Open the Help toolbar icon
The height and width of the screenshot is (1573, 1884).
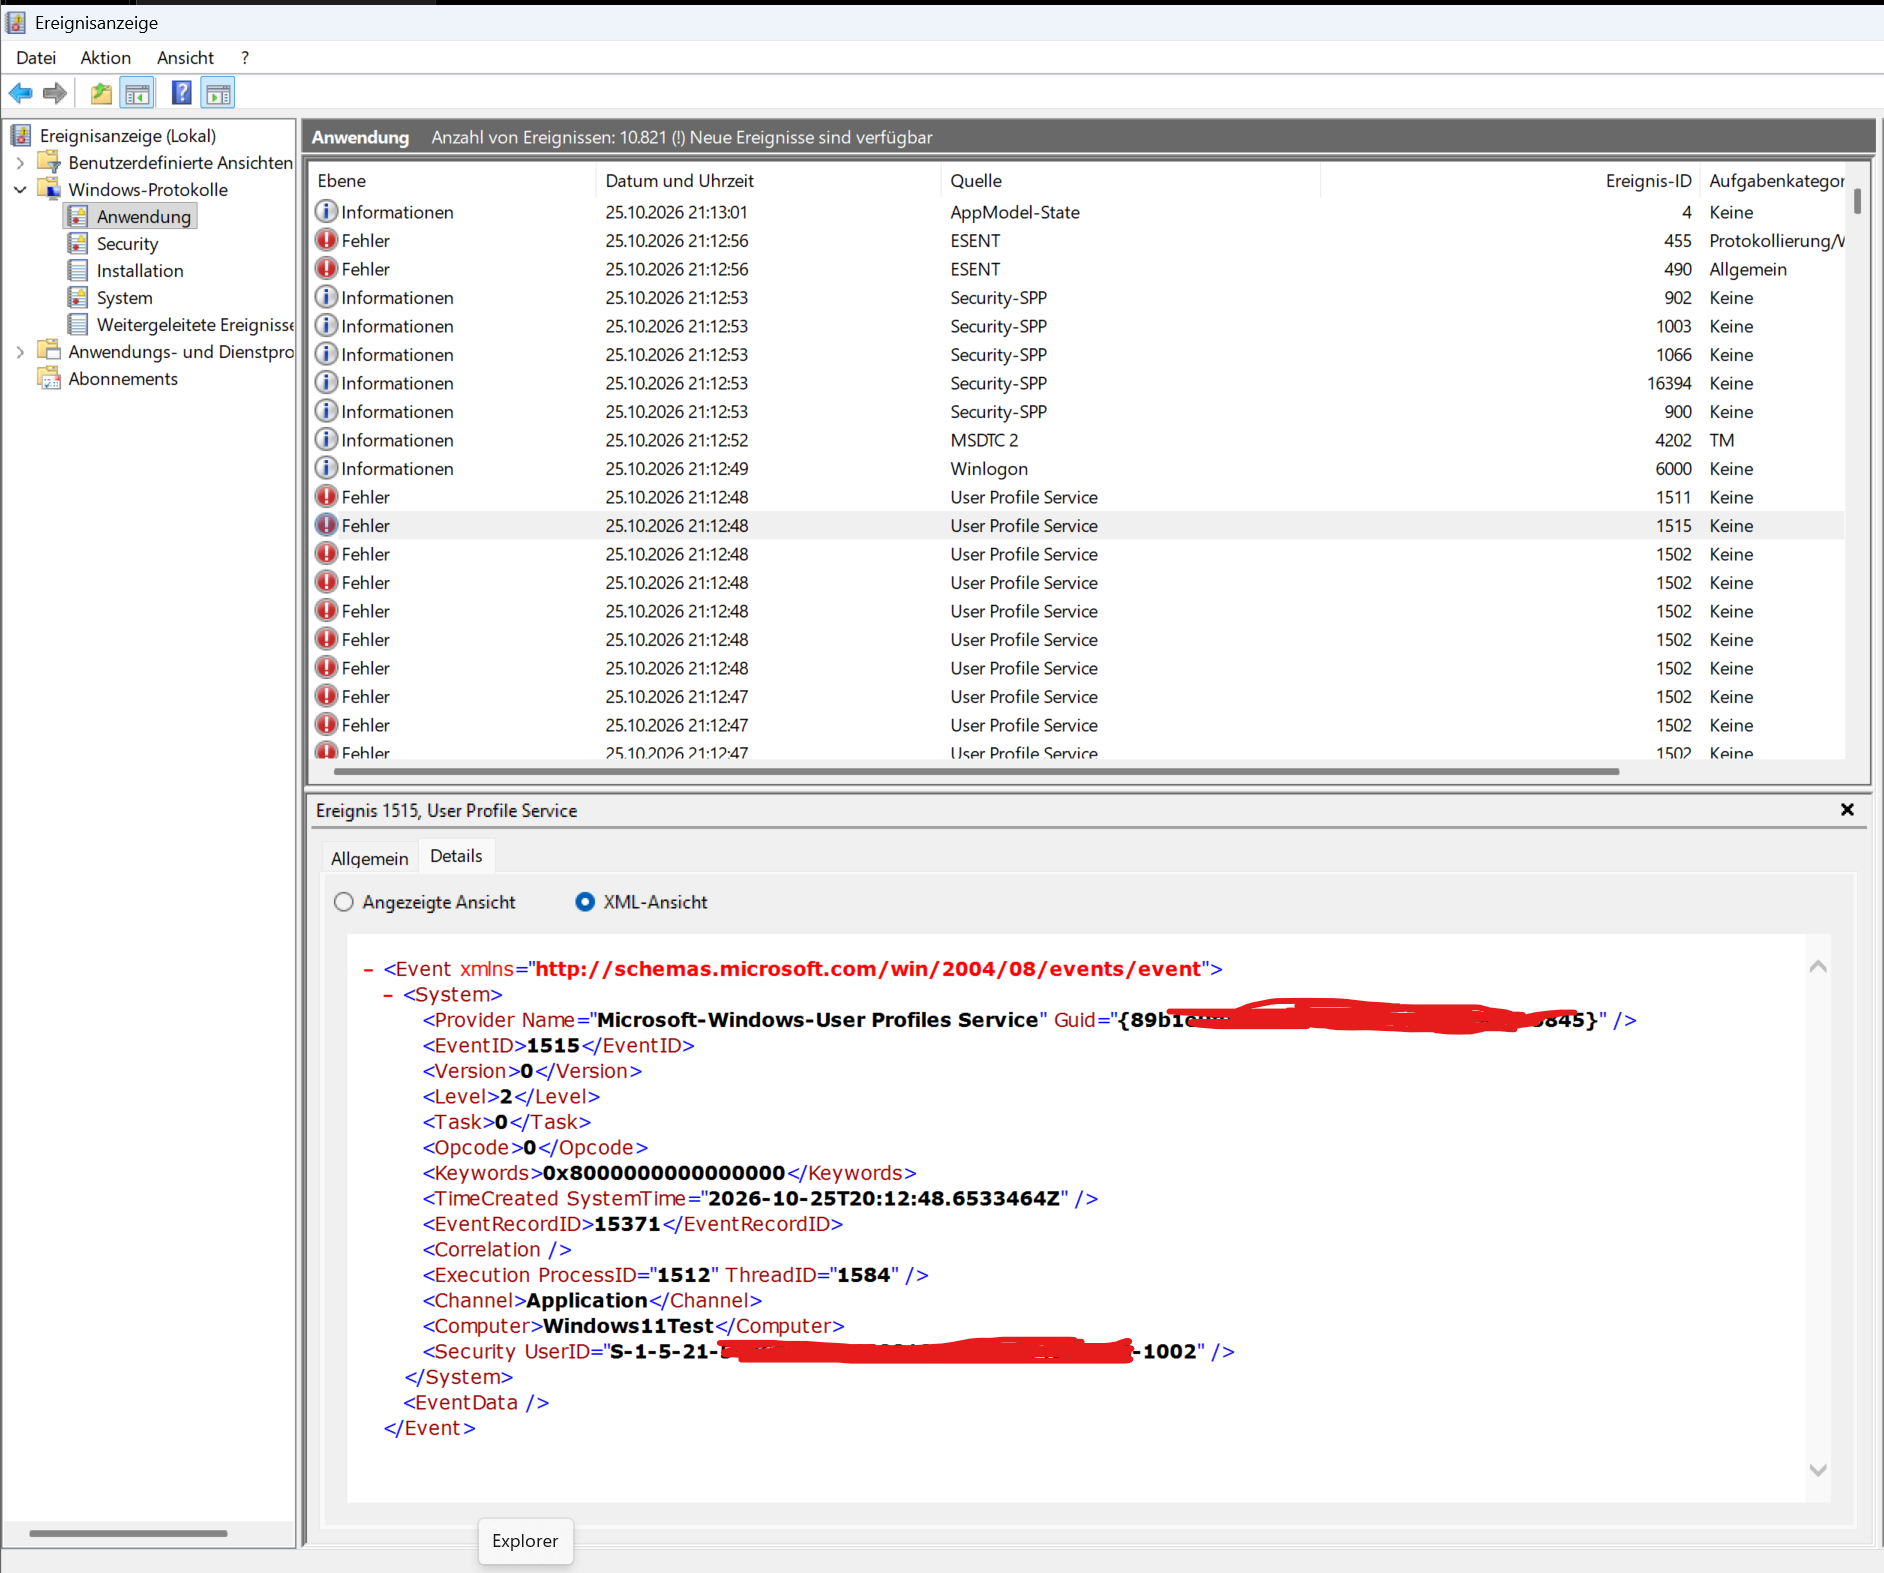[181, 94]
